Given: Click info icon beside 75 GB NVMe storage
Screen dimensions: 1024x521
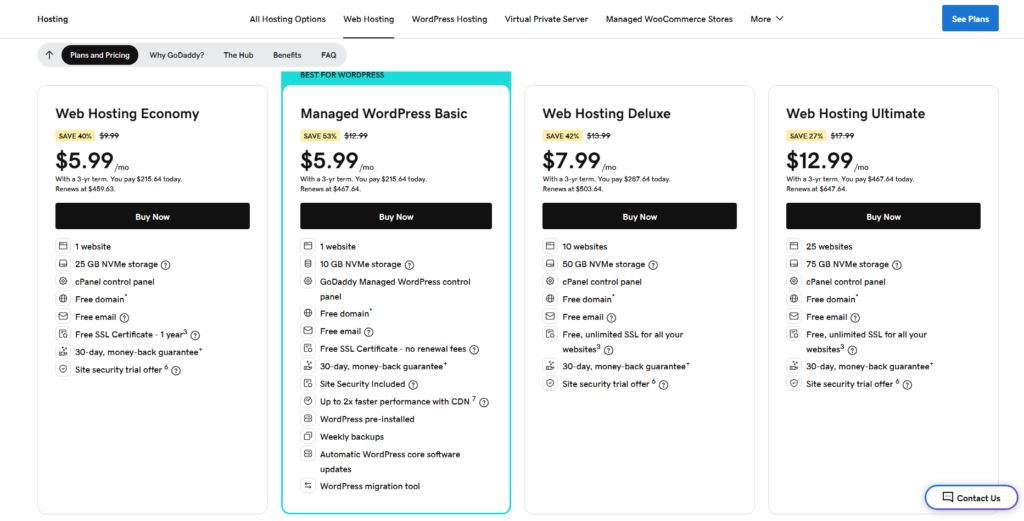Looking at the screenshot, I should (897, 265).
